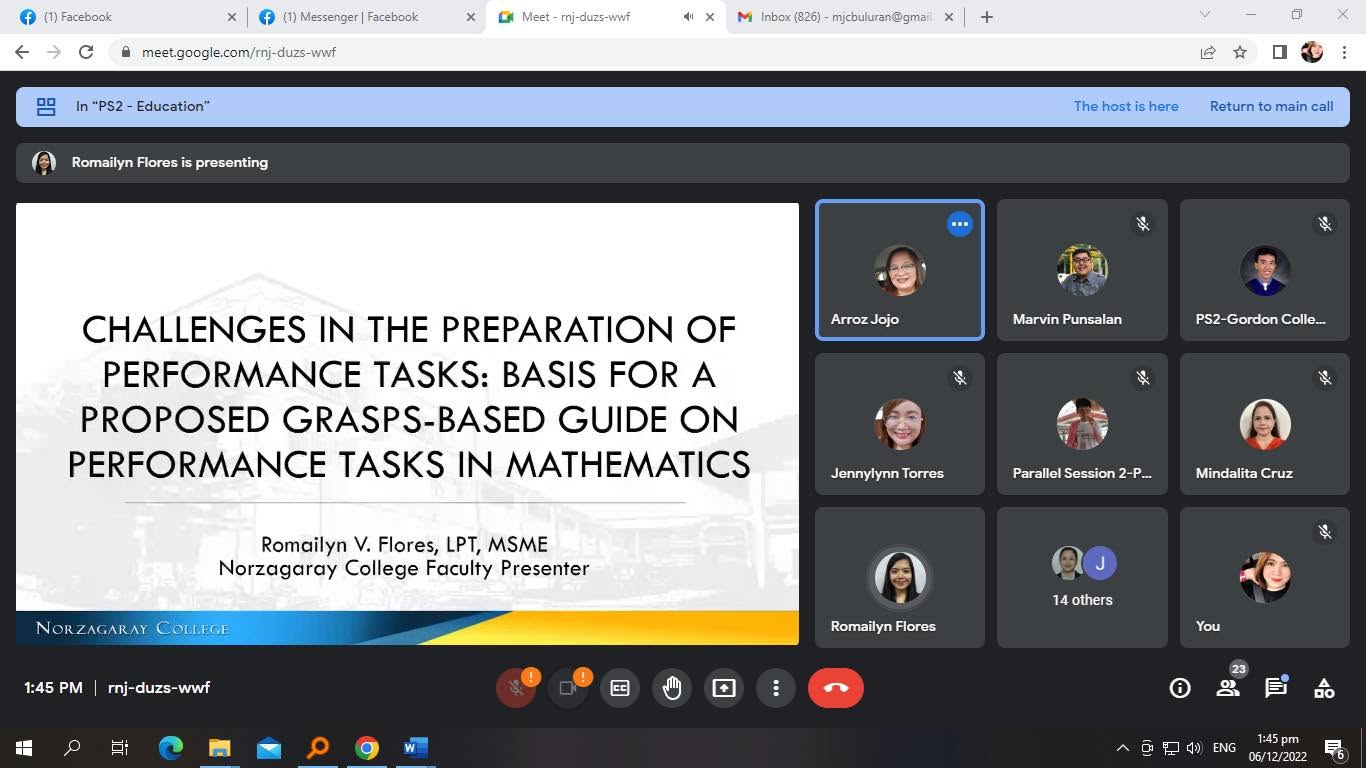Open Chrome profile avatar
Image resolution: width=1366 pixels, height=768 pixels.
tap(1312, 52)
